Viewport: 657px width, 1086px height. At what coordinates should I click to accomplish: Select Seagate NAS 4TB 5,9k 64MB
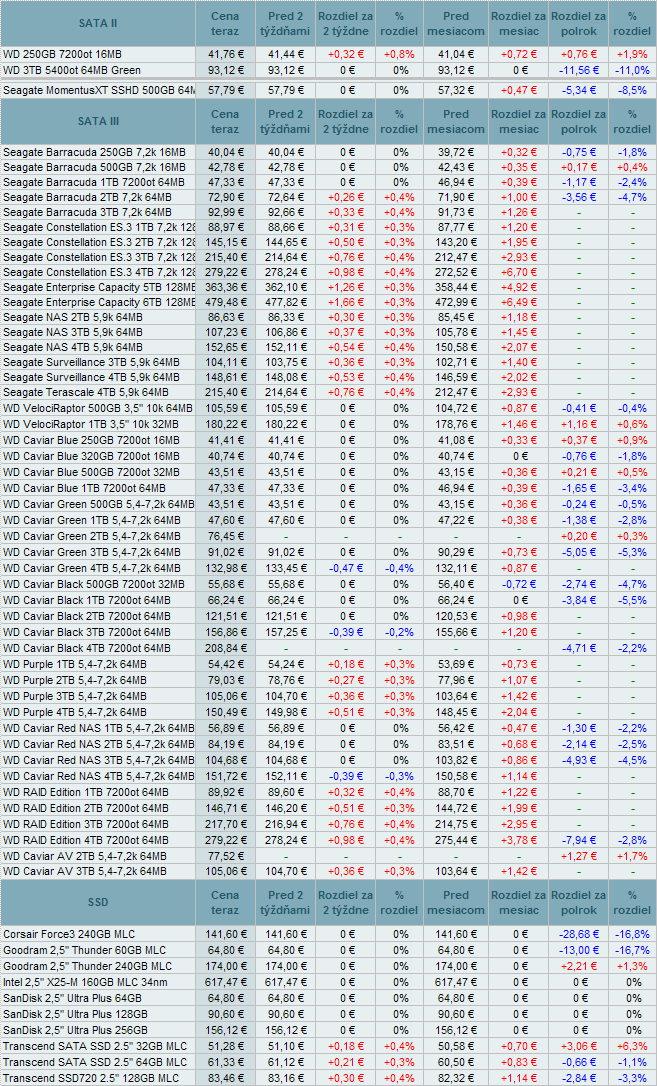[x=73, y=347]
